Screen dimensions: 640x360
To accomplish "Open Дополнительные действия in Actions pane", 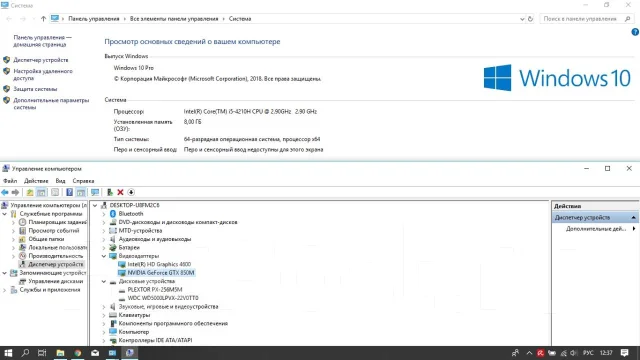I will coord(596,229).
